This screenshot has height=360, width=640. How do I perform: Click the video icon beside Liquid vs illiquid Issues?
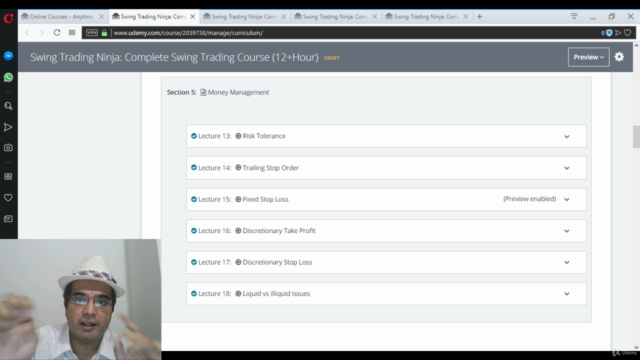click(x=238, y=293)
